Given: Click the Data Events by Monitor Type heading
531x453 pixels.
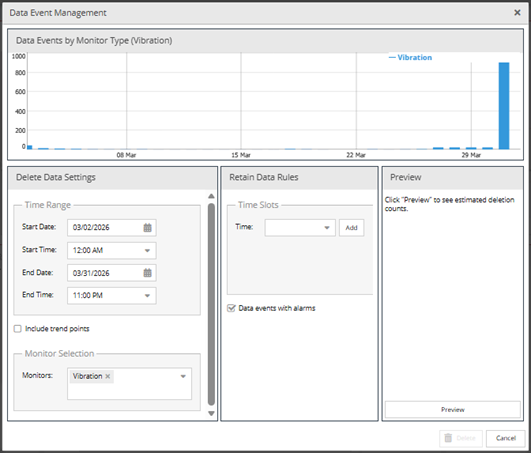Looking at the screenshot, I should tap(94, 41).
